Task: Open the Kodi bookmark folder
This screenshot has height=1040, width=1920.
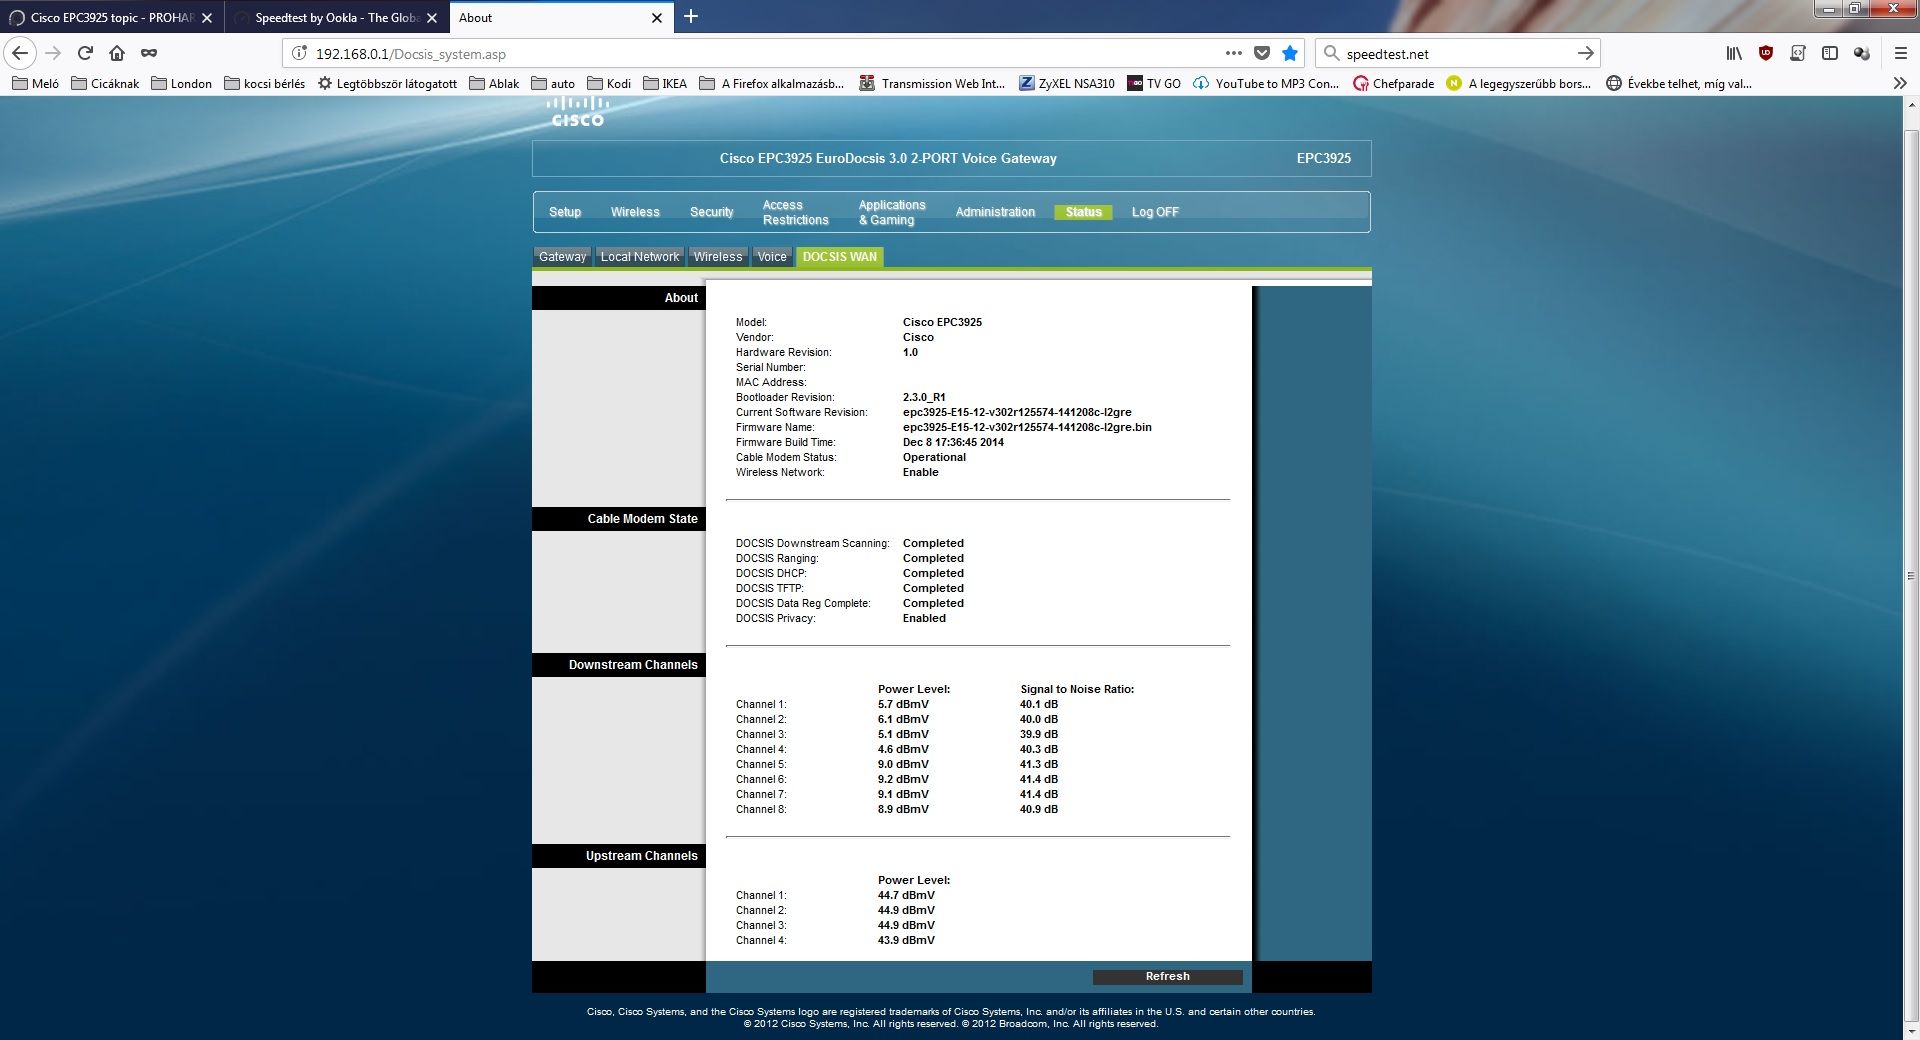Action: 609,84
